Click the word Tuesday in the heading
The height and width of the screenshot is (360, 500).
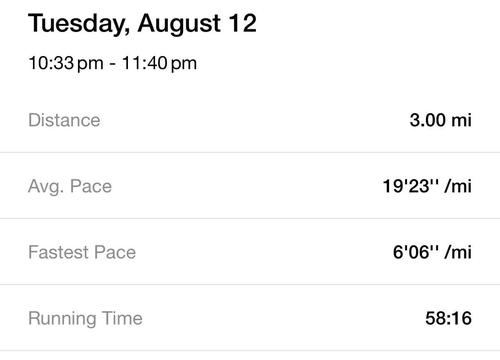point(79,24)
